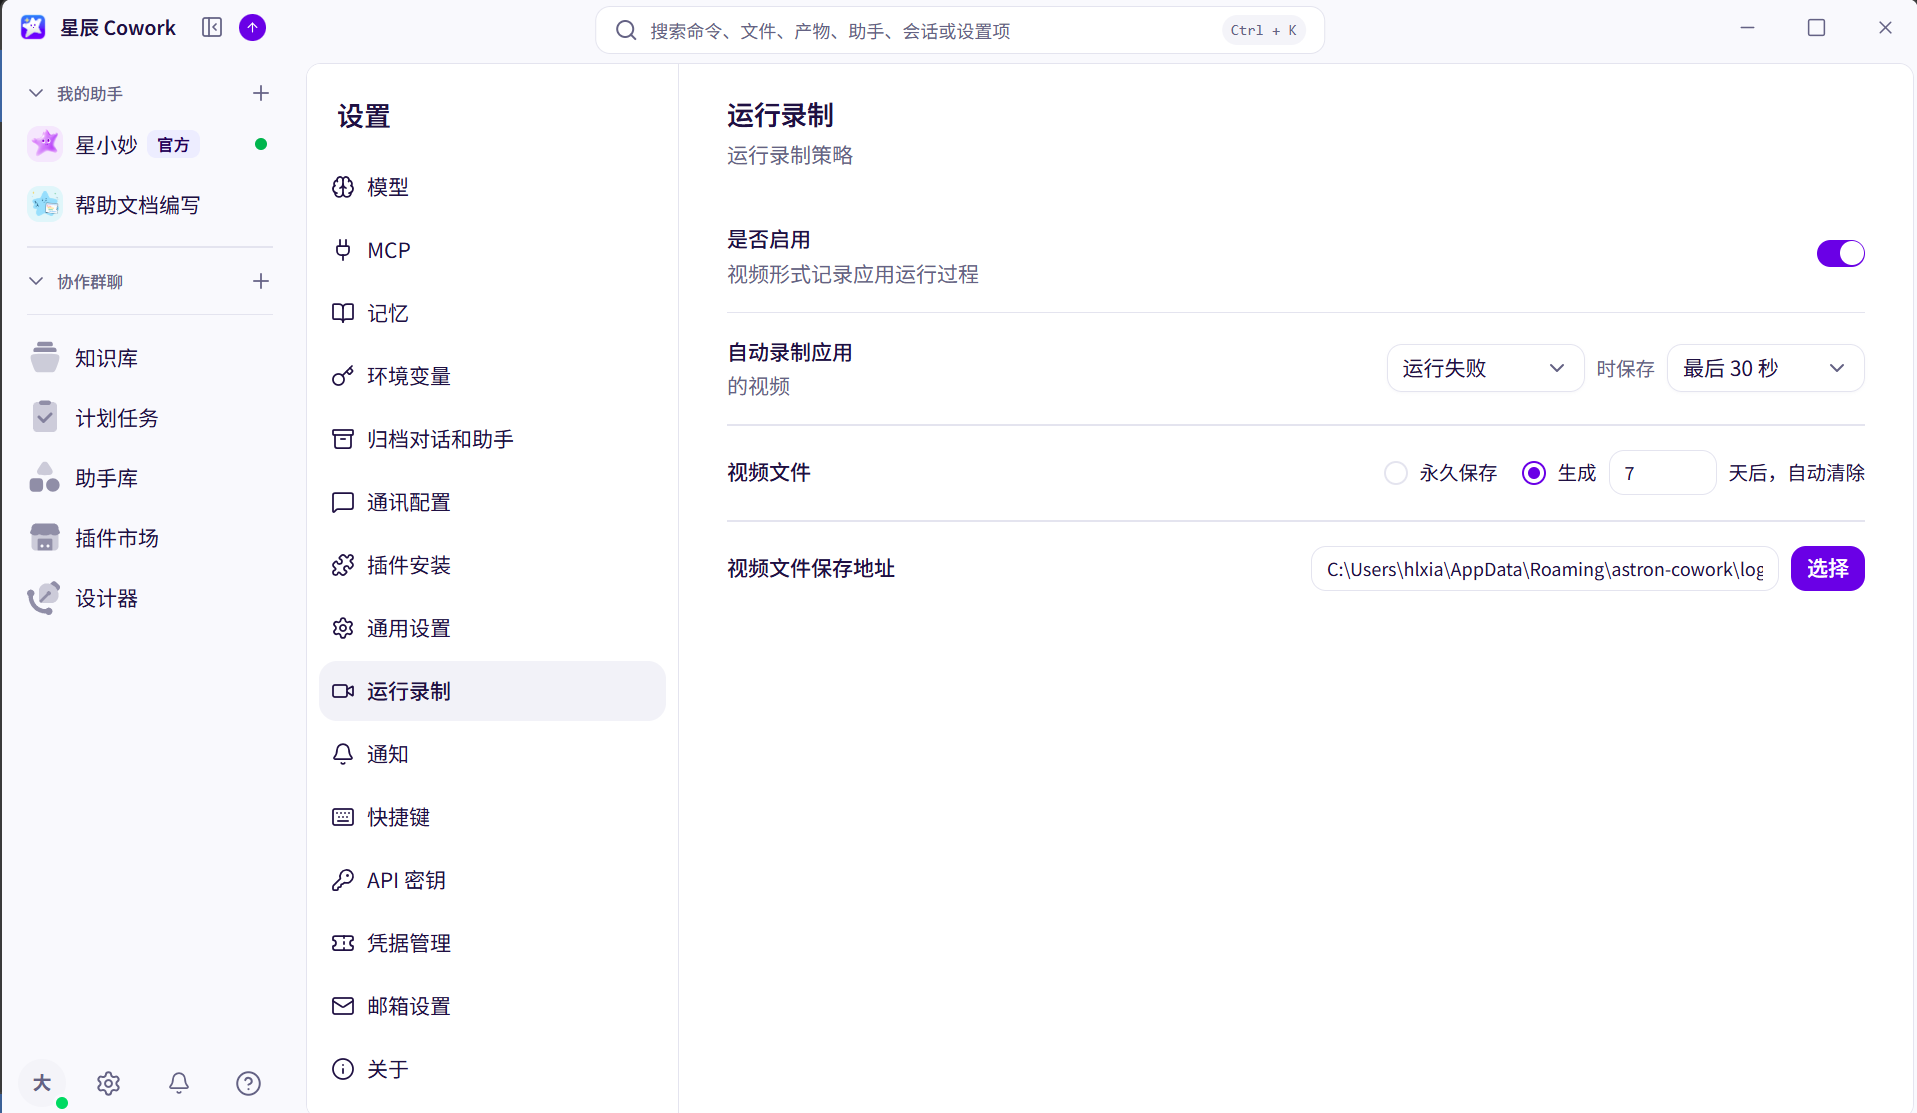Click the search magnifier icon

coord(626,30)
